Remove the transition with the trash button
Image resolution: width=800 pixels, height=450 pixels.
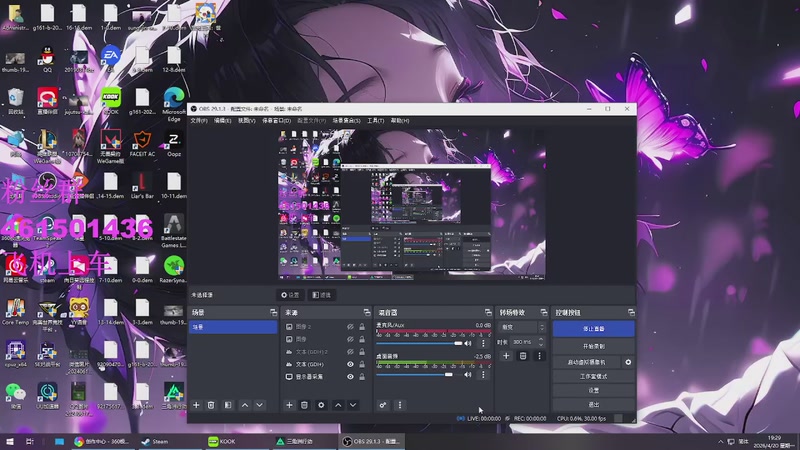coord(523,356)
